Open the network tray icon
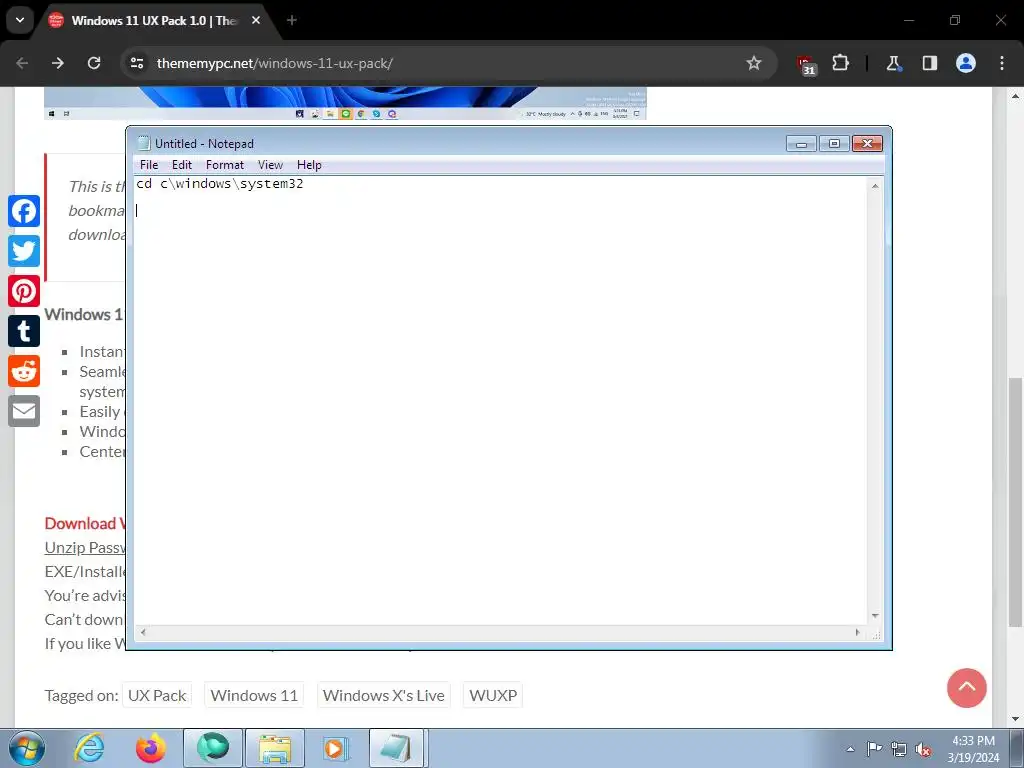This screenshot has width=1024, height=768. point(899,750)
